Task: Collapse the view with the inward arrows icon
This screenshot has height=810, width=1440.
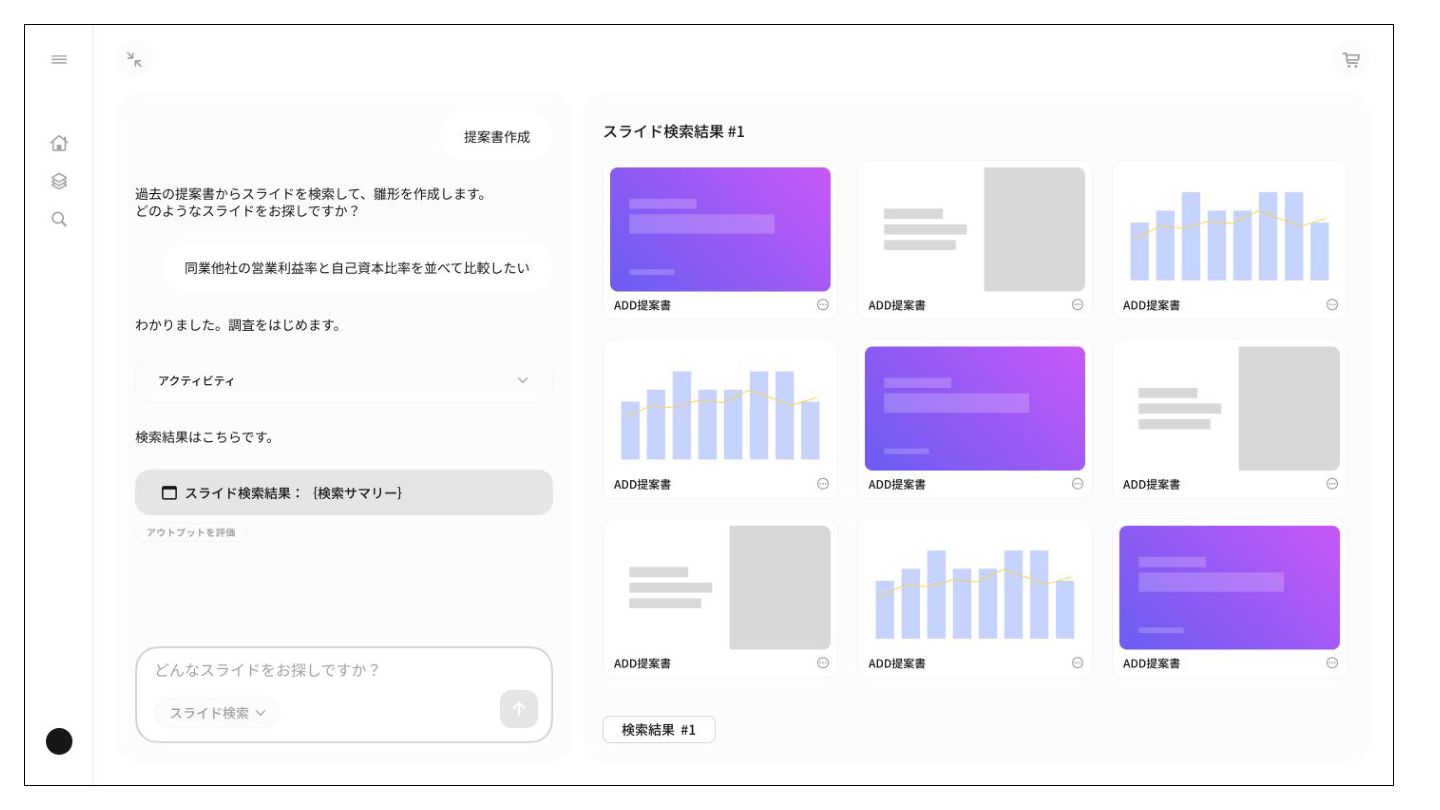Action: (134, 60)
